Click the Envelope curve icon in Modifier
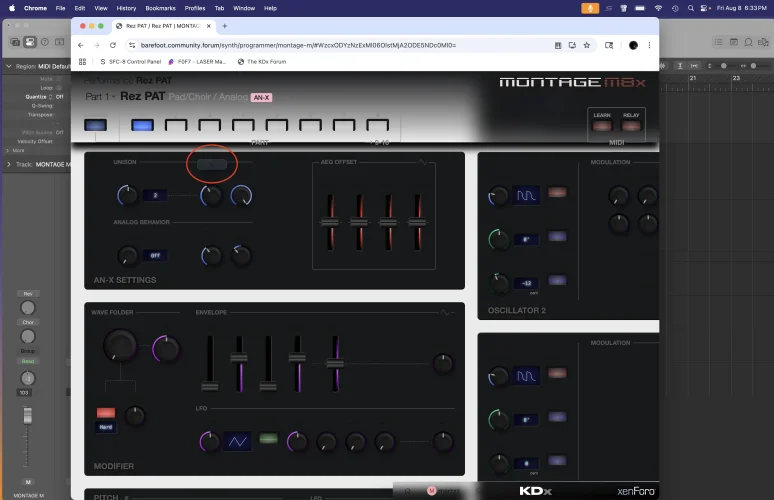Viewport: 774px width, 500px height. (447, 312)
